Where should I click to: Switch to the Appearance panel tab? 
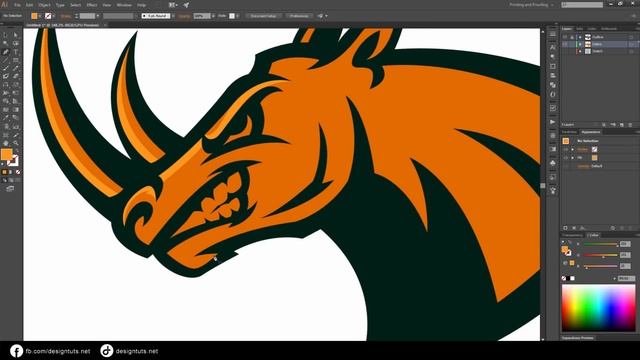(591, 132)
